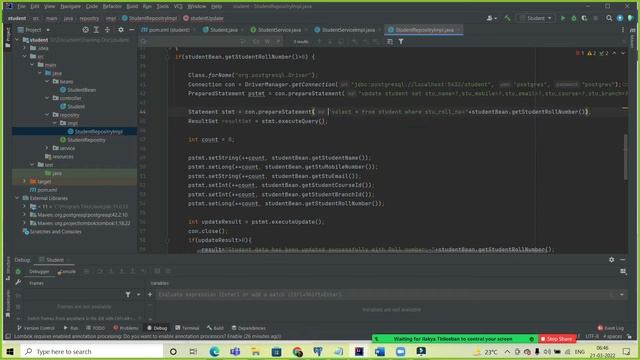Image resolution: width=640 pixels, height=360 pixels.
Task: Hide the Project panel with minus icon
Action: click(x=131, y=30)
